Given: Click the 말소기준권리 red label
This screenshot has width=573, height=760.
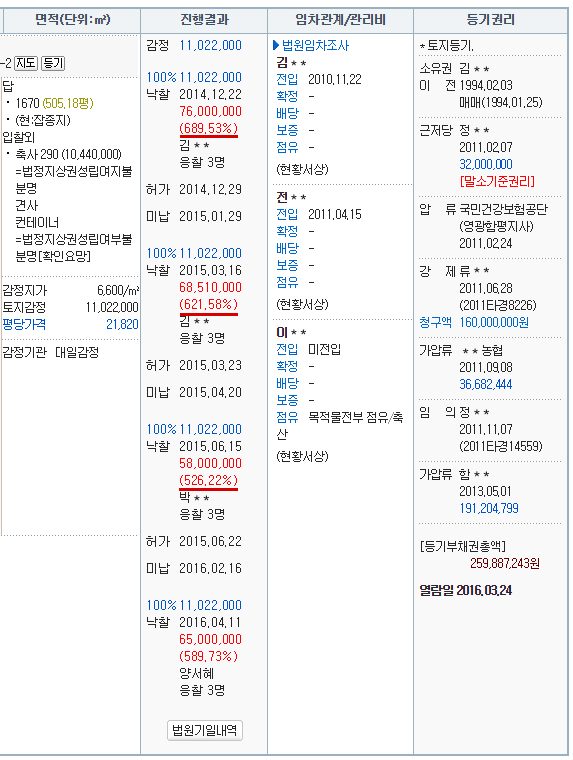Looking at the screenshot, I should [497, 181].
